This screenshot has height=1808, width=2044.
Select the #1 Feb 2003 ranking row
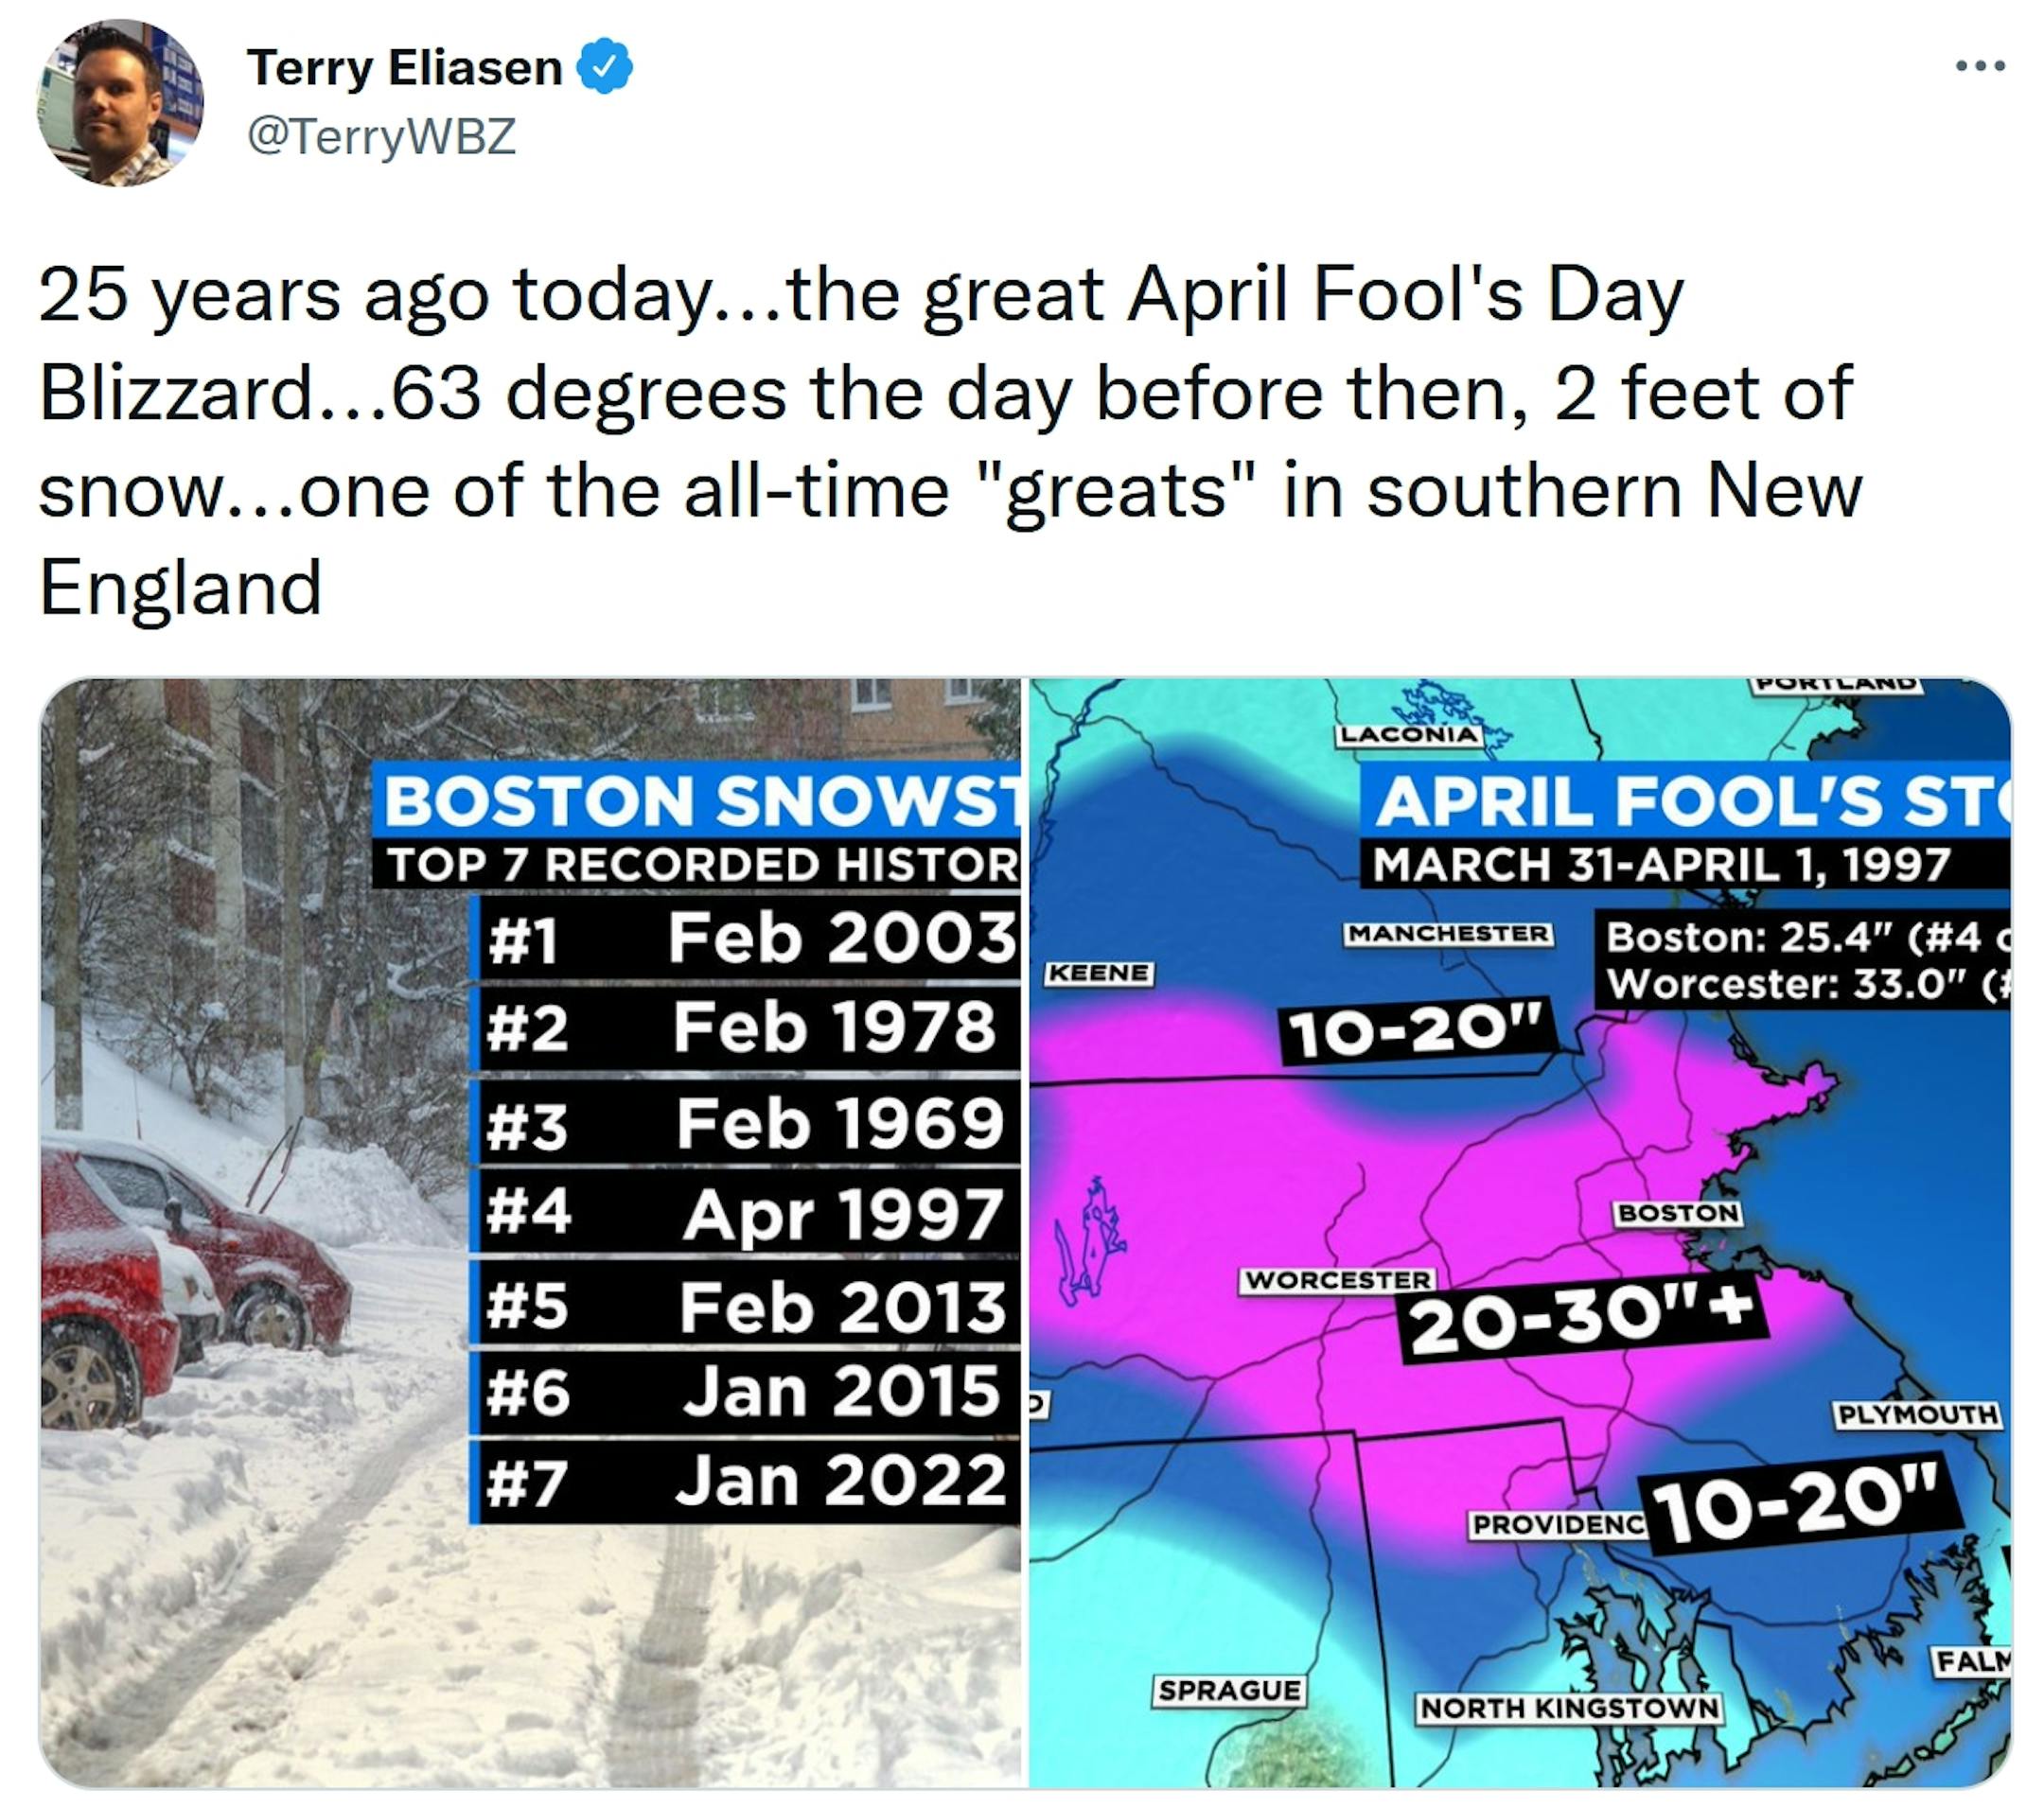(746, 938)
